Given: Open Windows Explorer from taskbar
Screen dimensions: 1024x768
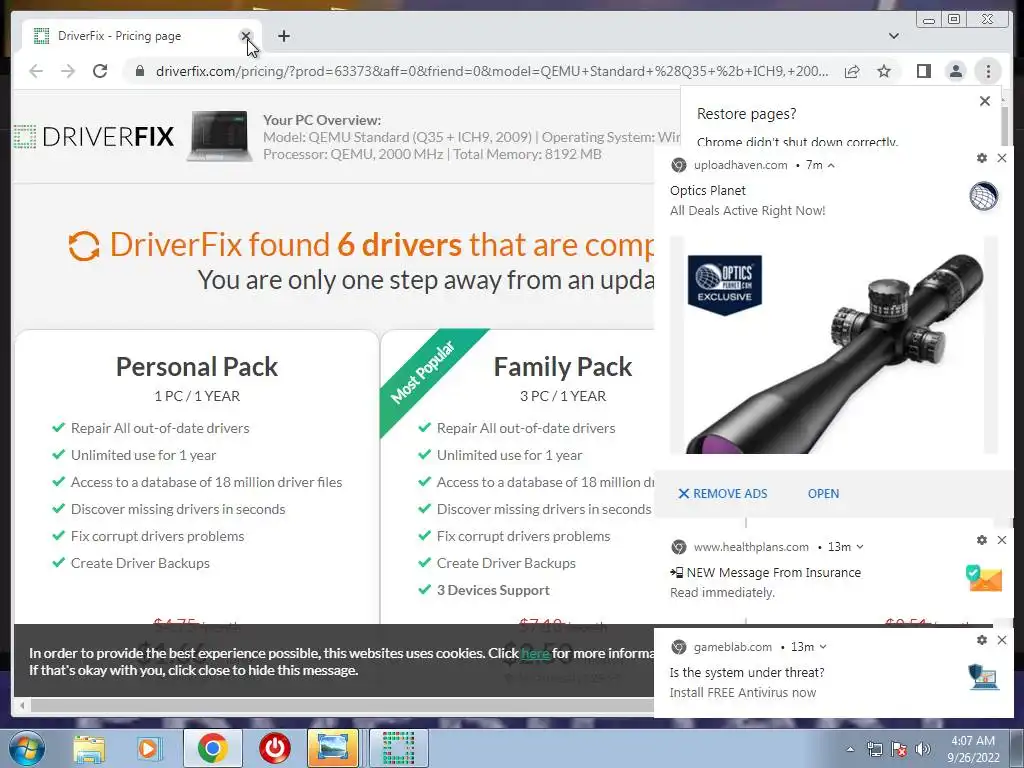Looking at the screenshot, I should [x=89, y=748].
